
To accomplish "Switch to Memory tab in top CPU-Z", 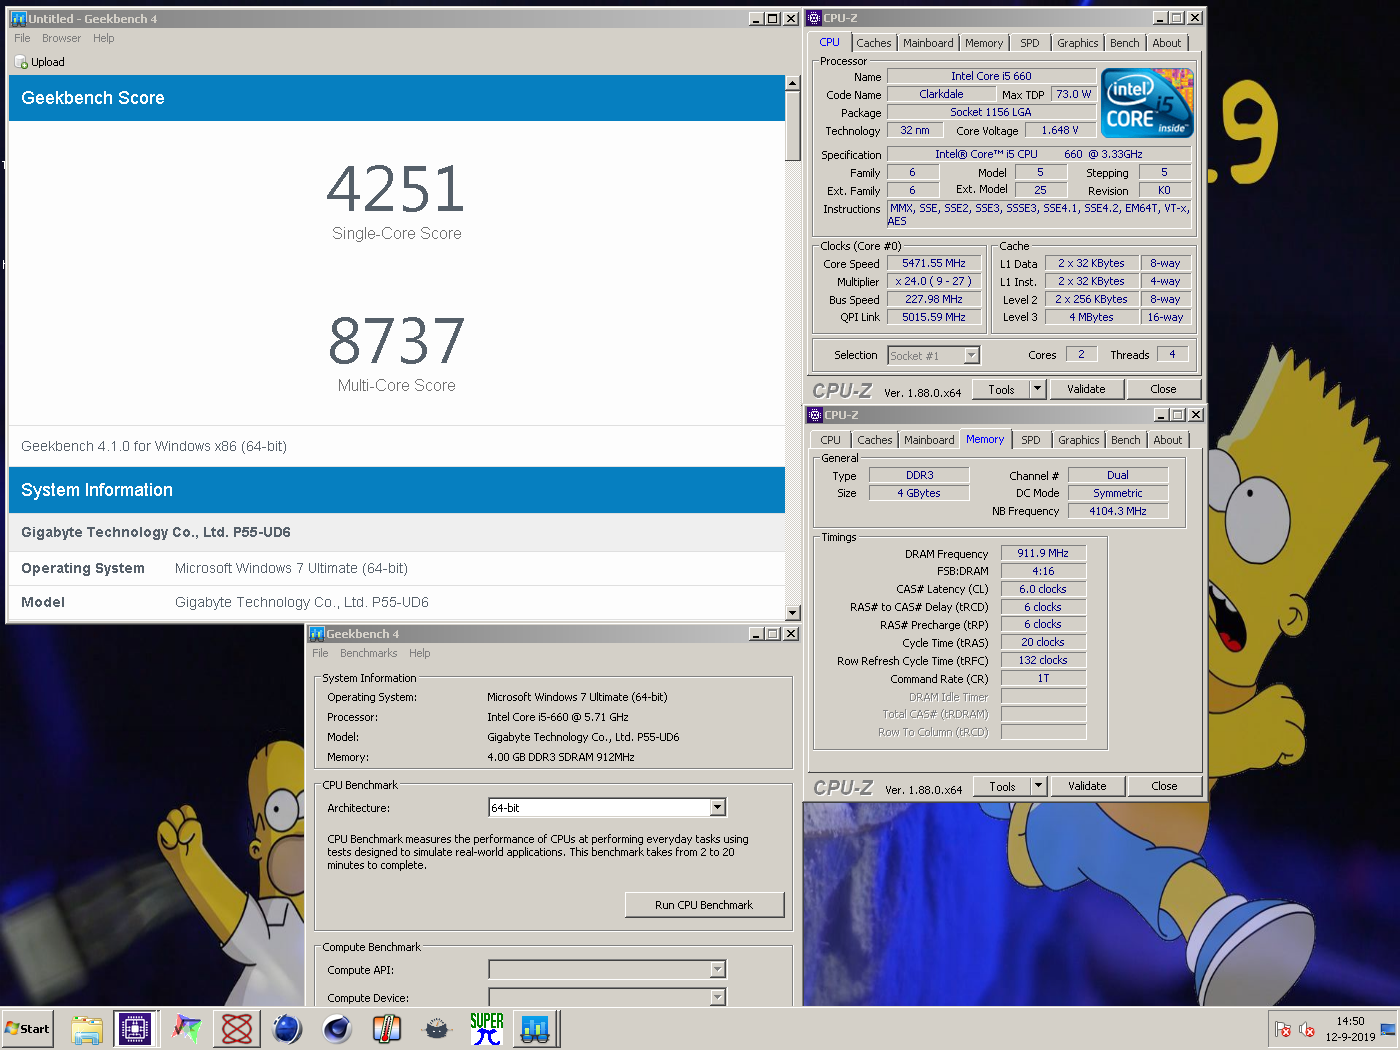I will (x=984, y=43).
